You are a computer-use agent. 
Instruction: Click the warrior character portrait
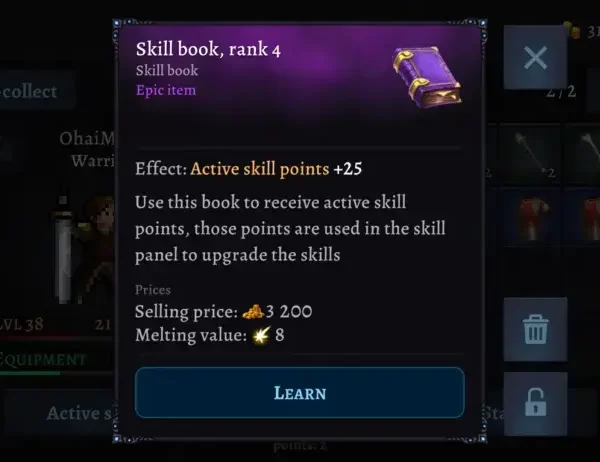pos(86,249)
